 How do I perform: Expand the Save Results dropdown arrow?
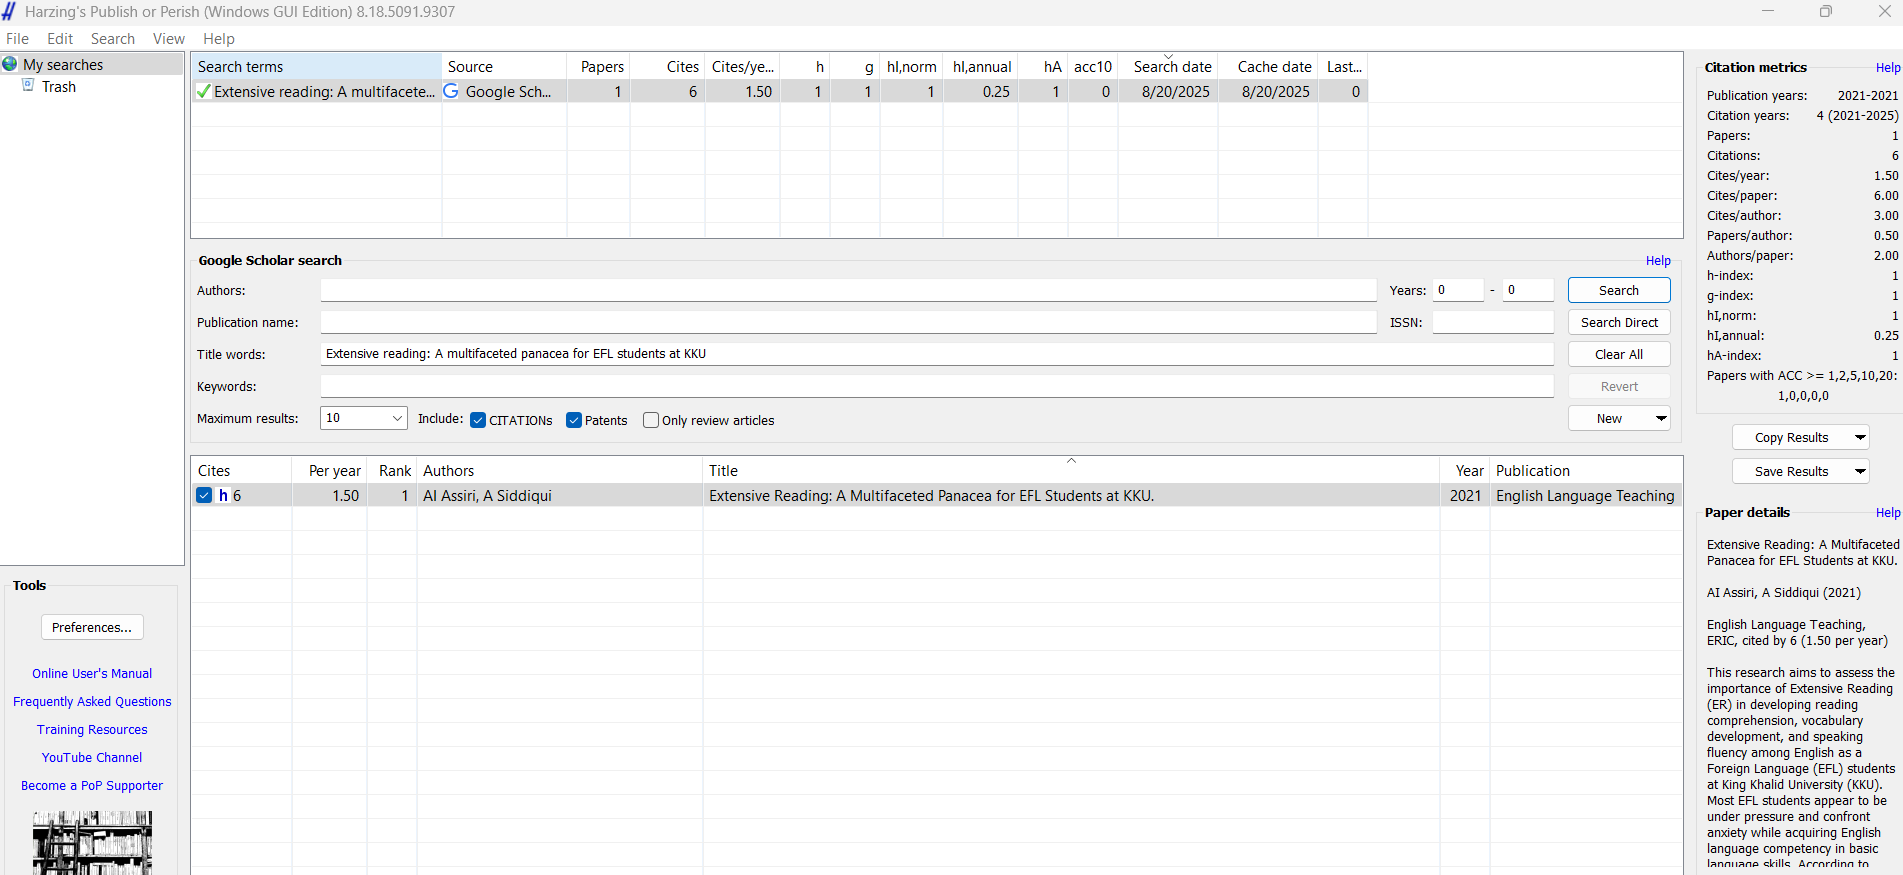coord(1859,471)
